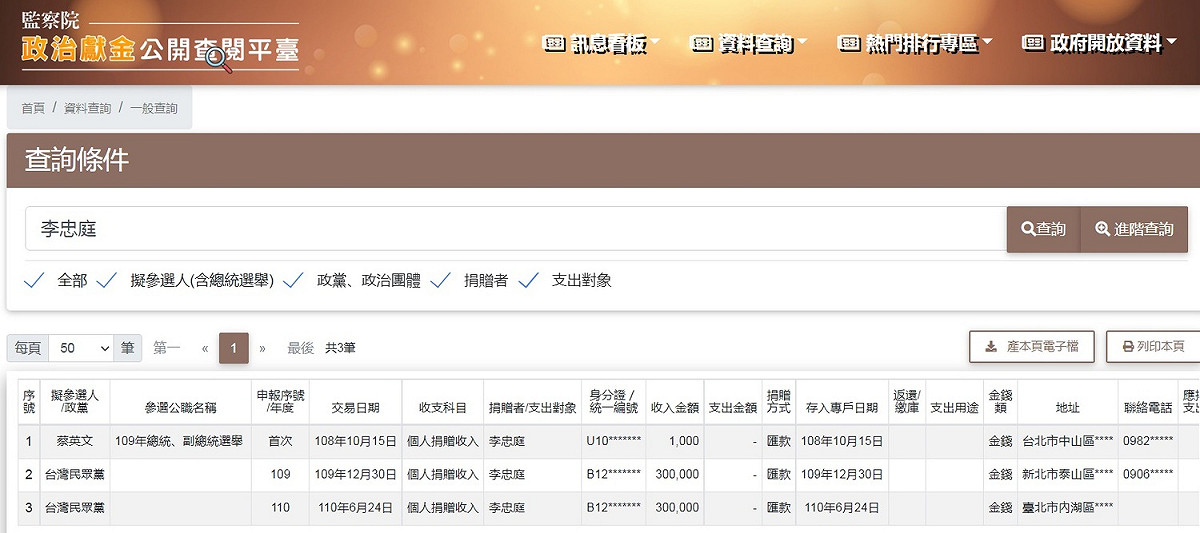Go to 最後 last page
Image resolution: width=1200 pixels, height=533 pixels.
pos(301,348)
